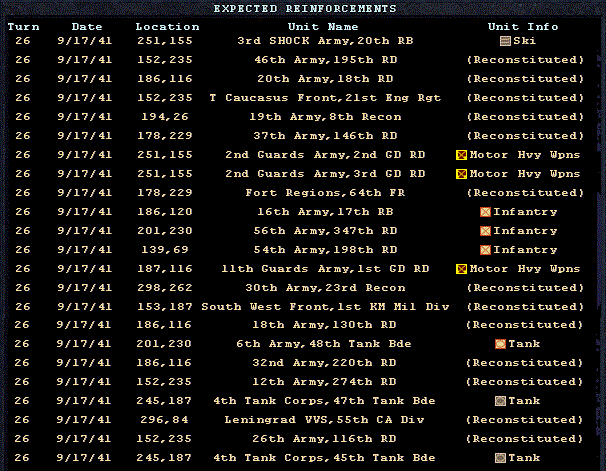The image size is (606, 471).
Task: Select unit 16th Army, 17th RB
Action: pos(325,212)
